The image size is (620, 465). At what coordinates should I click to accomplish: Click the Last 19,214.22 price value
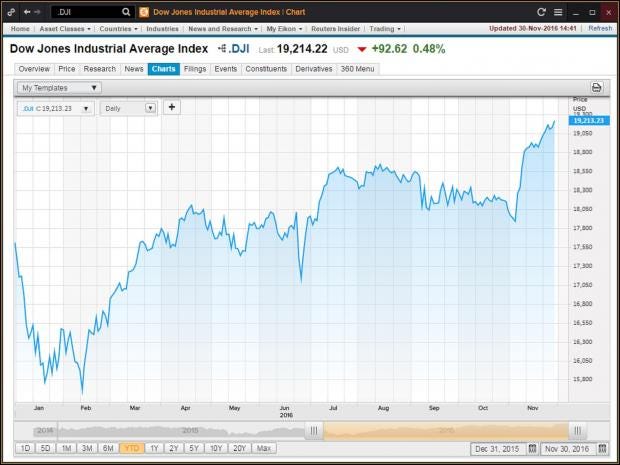click(x=302, y=49)
